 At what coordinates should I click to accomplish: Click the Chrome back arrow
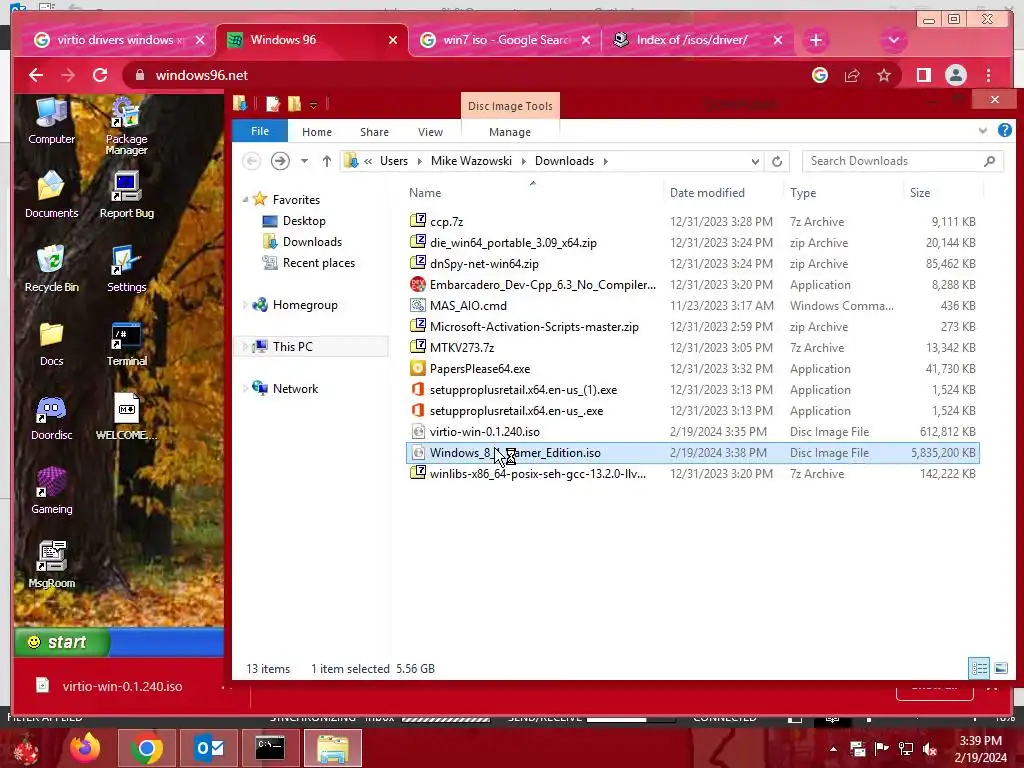(x=36, y=75)
